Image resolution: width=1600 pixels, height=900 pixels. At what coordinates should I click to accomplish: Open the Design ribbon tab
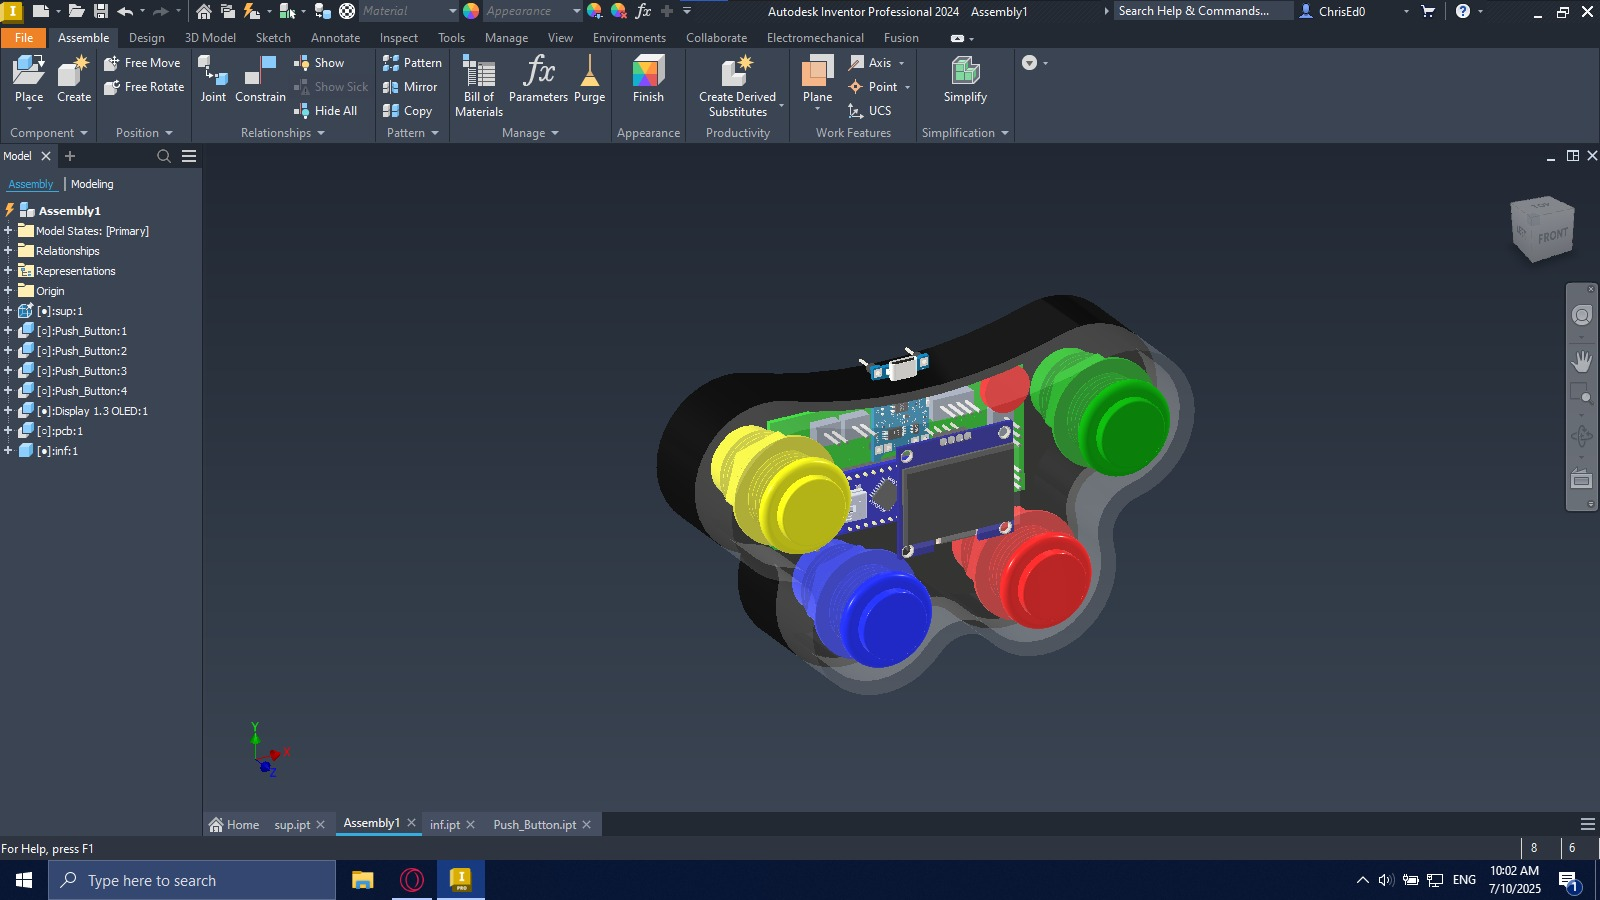[x=147, y=38]
